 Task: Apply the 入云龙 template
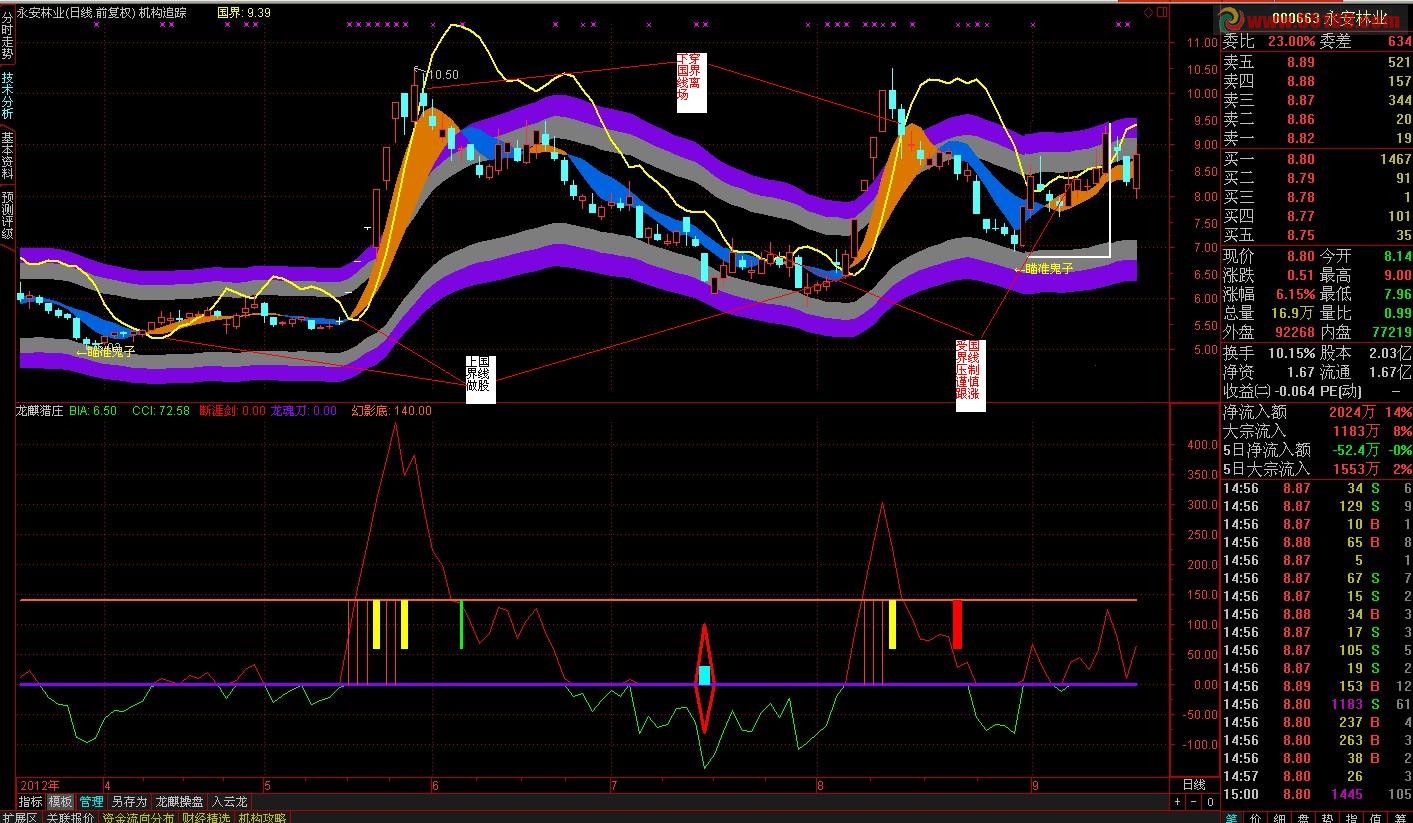[229, 802]
